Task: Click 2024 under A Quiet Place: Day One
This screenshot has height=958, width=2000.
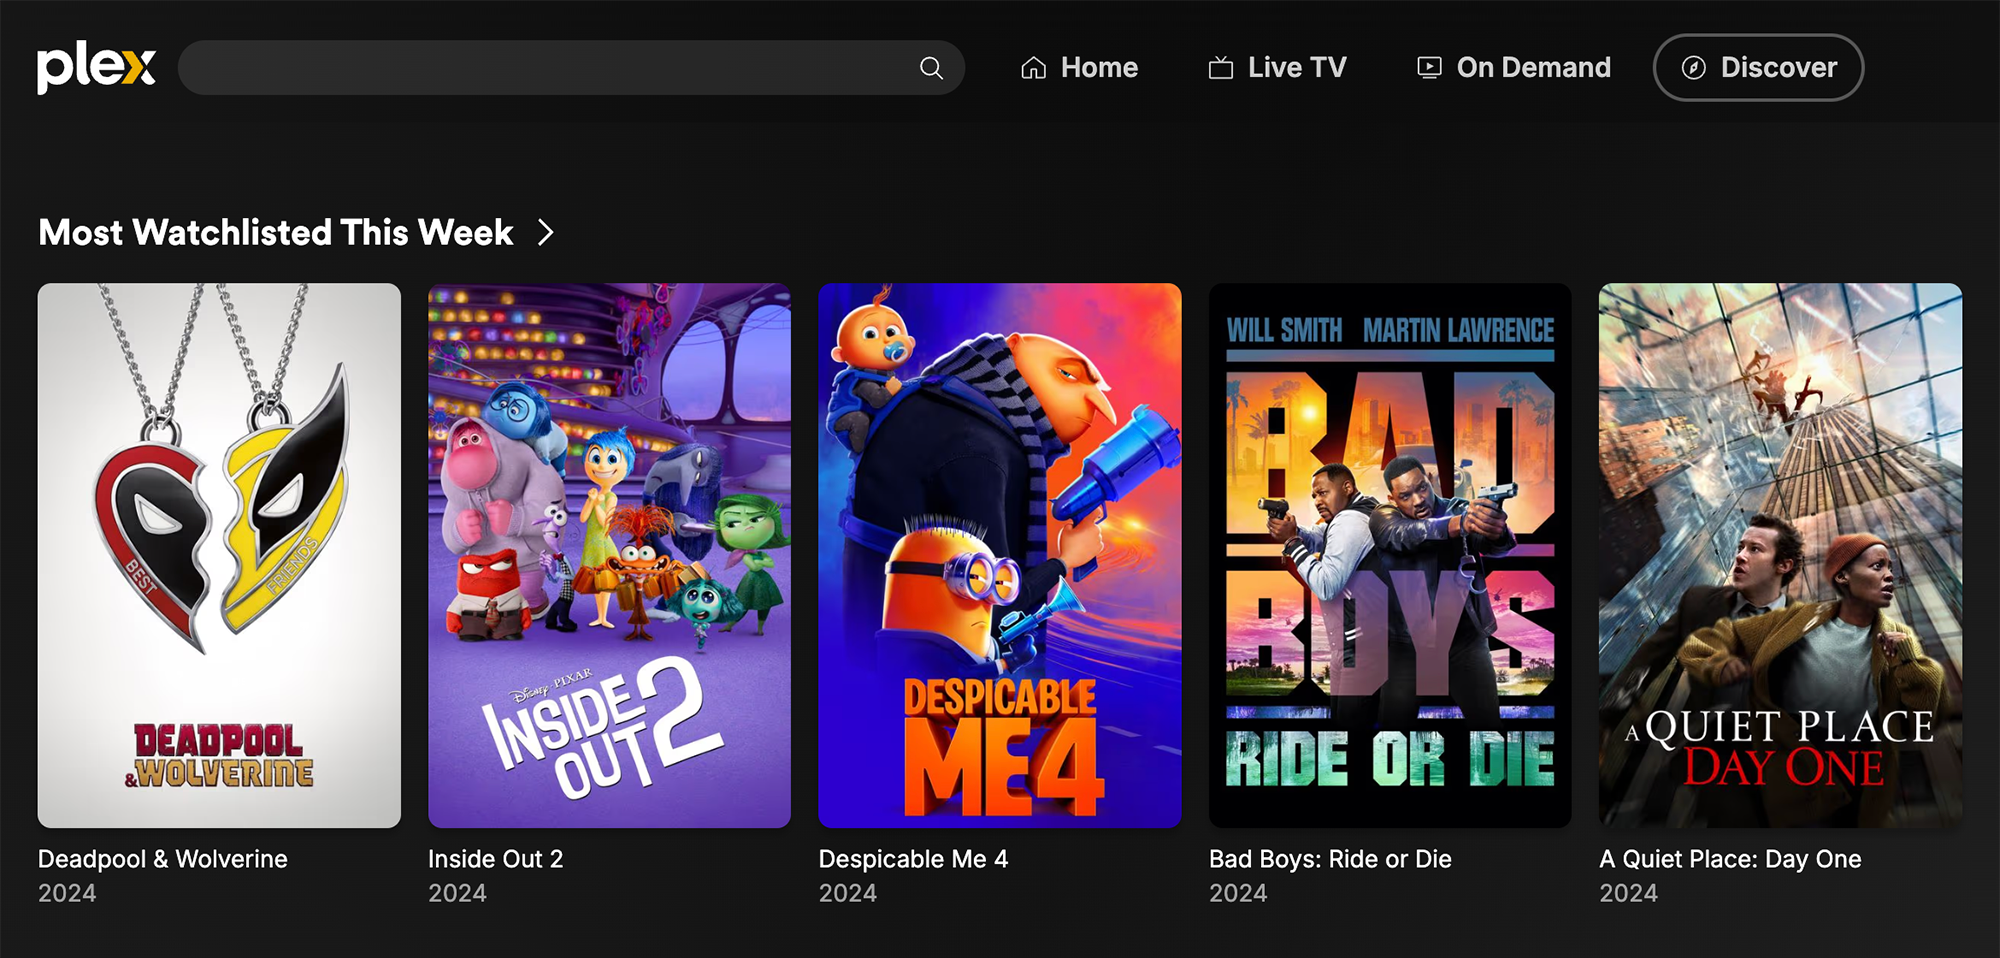Action: pyautogui.click(x=1628, y=893)
